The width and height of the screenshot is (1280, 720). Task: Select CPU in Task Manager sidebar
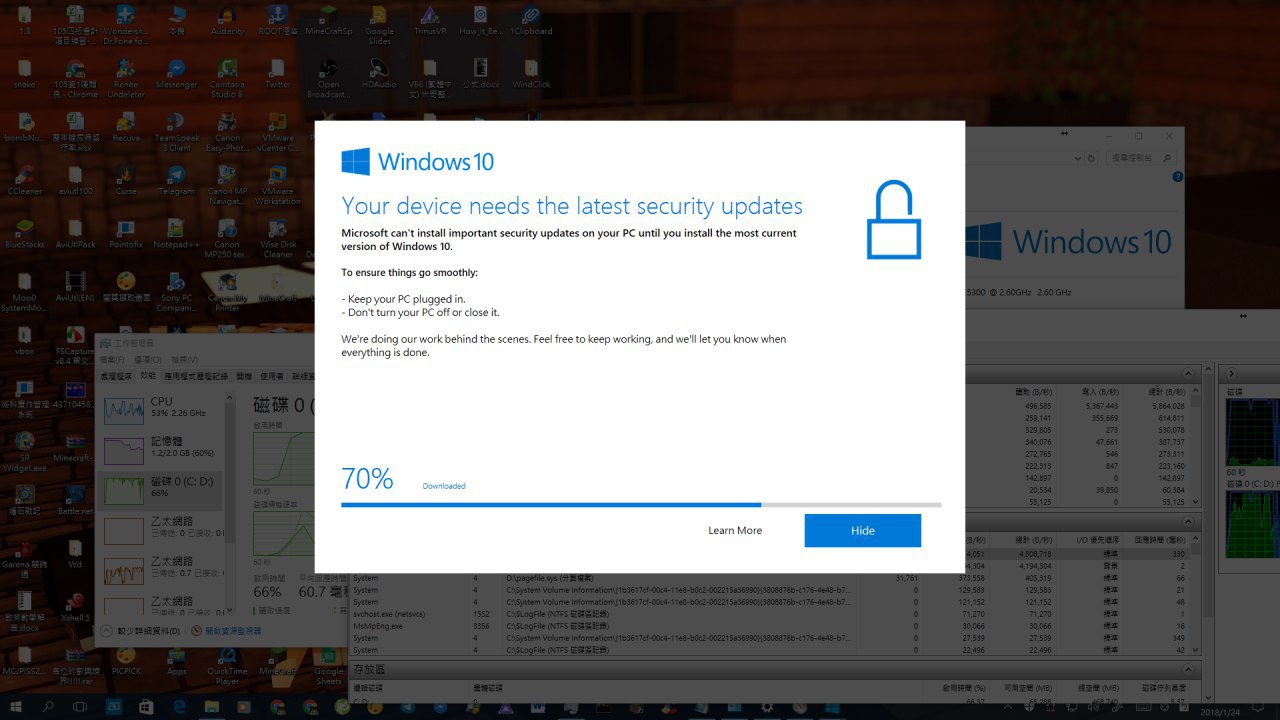tap(160, 407)
